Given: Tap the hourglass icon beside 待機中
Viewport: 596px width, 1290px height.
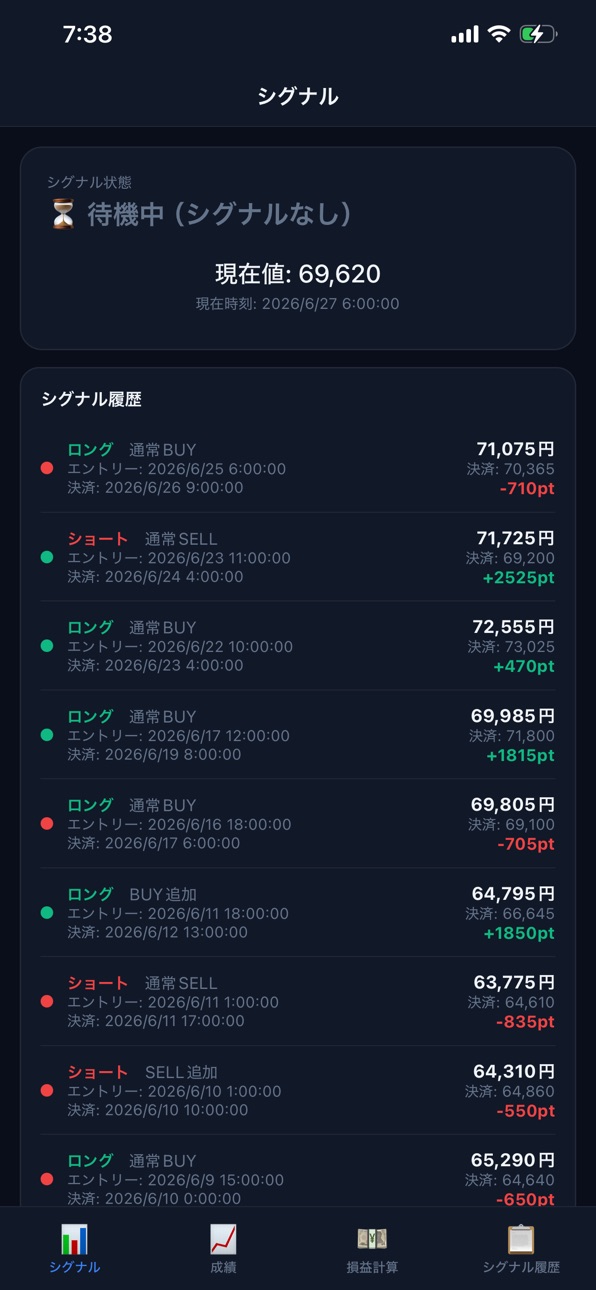Looking at the screenshot, I should coord(63,214).
